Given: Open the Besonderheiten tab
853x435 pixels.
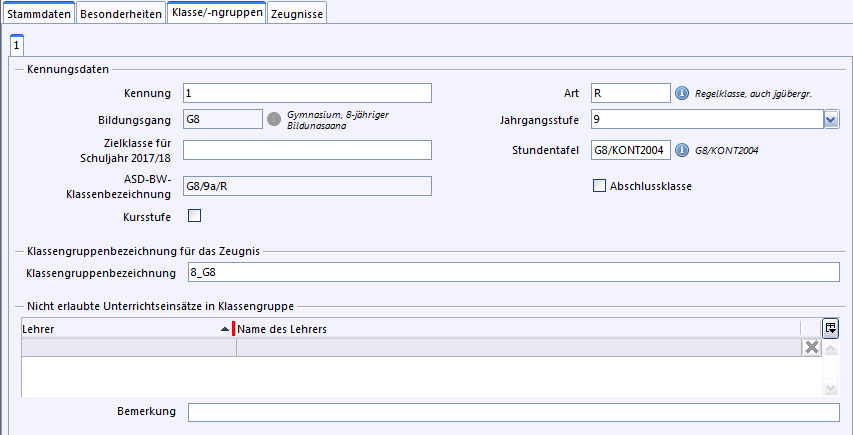Looking at the screenshot, I should tap(120, 15).
